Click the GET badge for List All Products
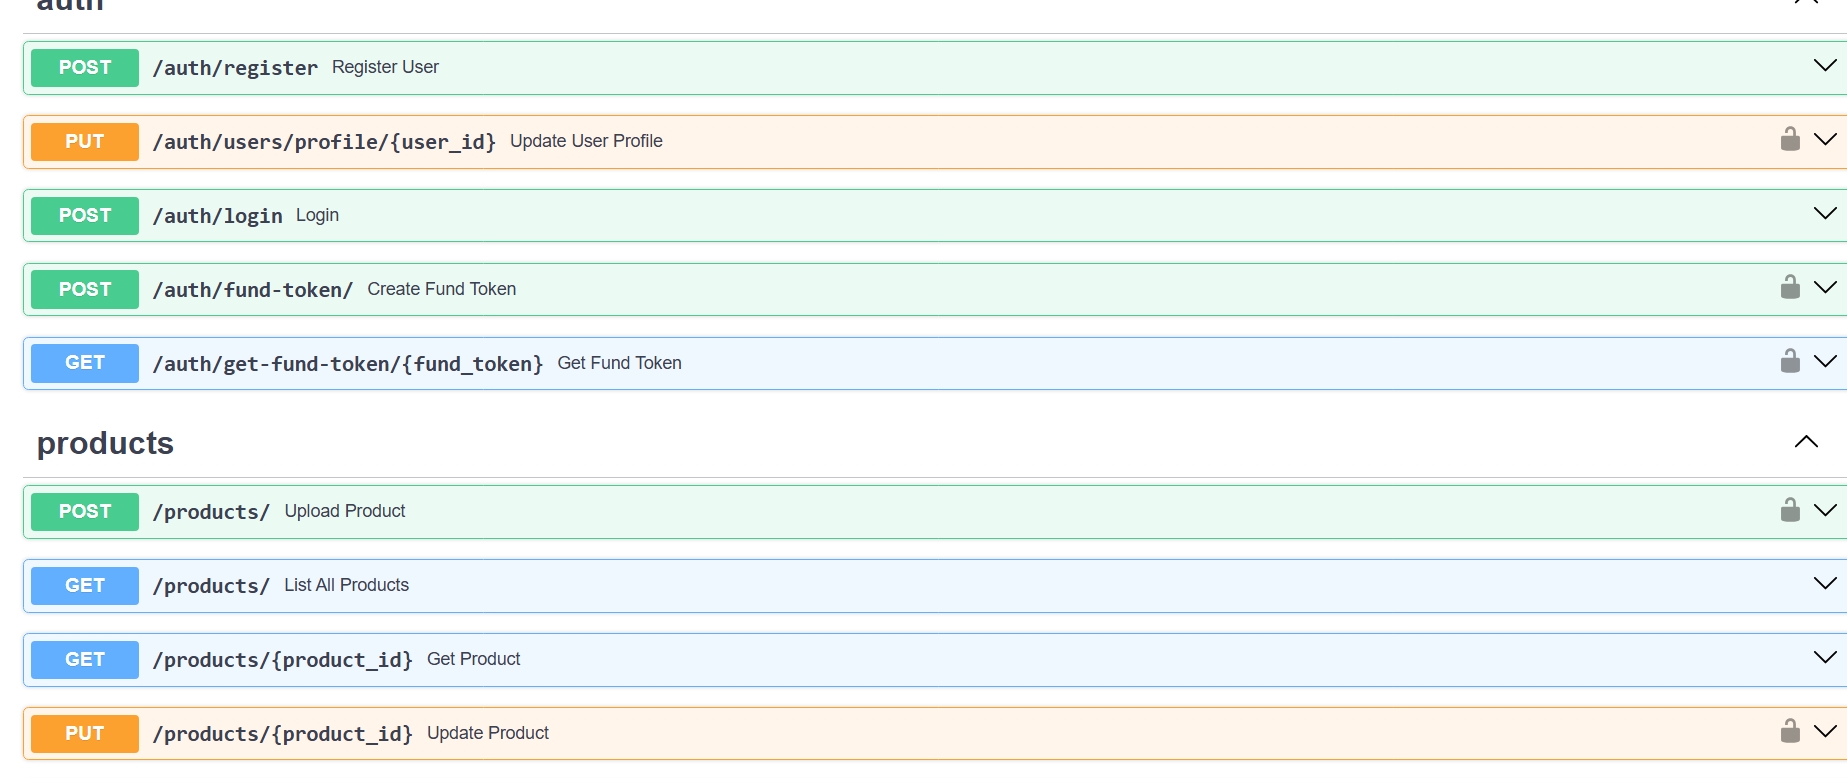Image resolution: width=1847 pixels, height=778 pixels. pyautogui.click(x=85, y=586)
